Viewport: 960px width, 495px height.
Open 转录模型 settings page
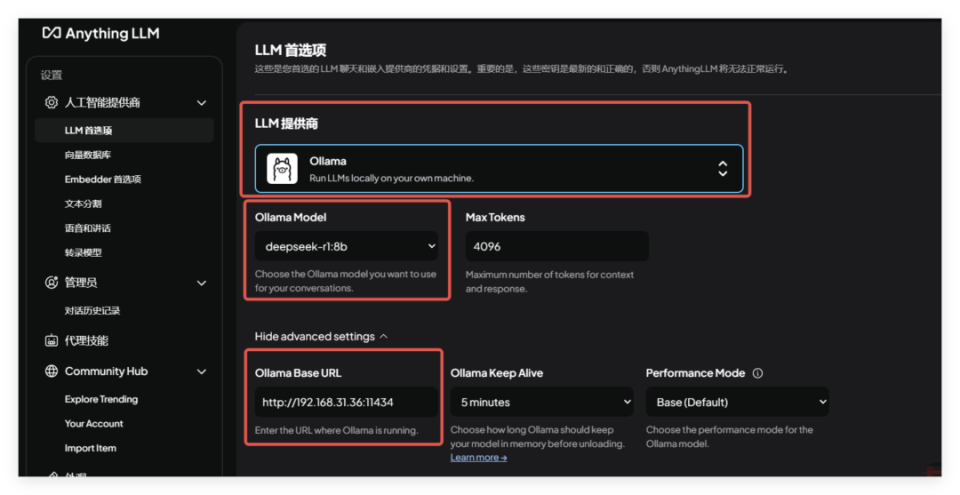click(83, 253)
